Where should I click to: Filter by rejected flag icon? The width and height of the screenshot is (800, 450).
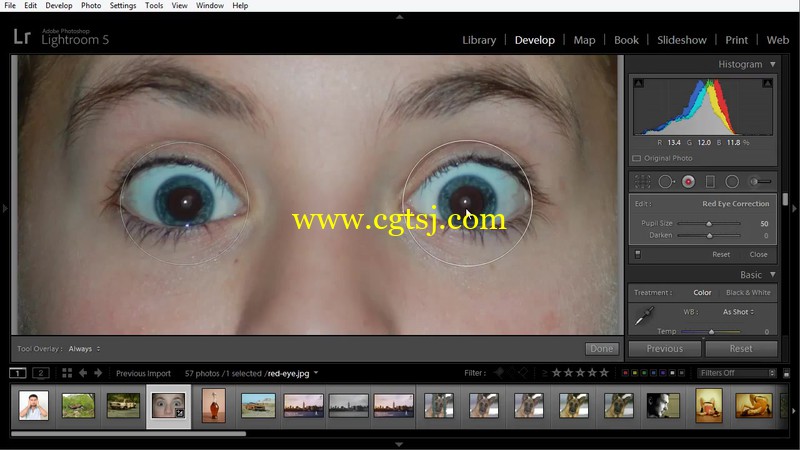coord(523,373)
